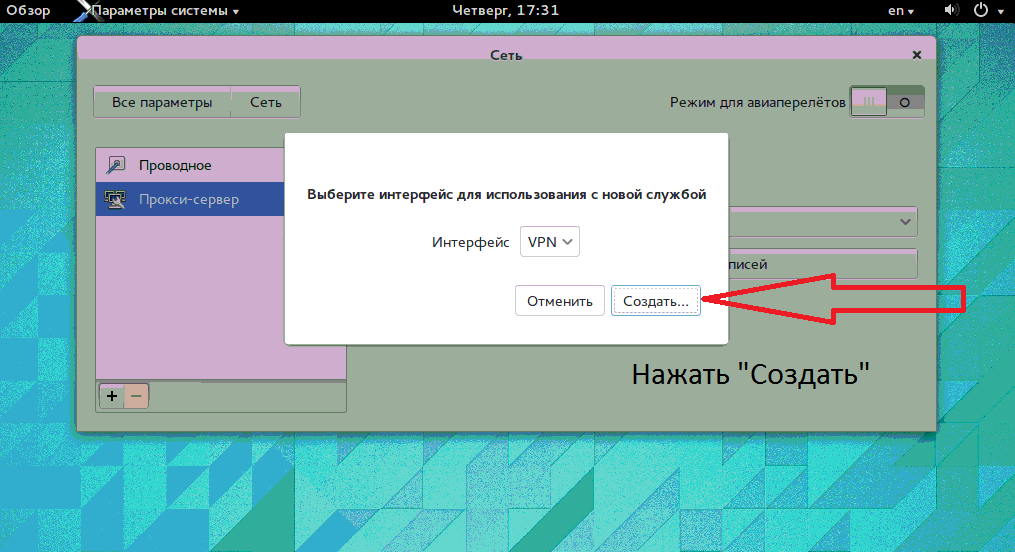Click the power icon in top bar
1015x552 pixels.
(x=981, y=11)
